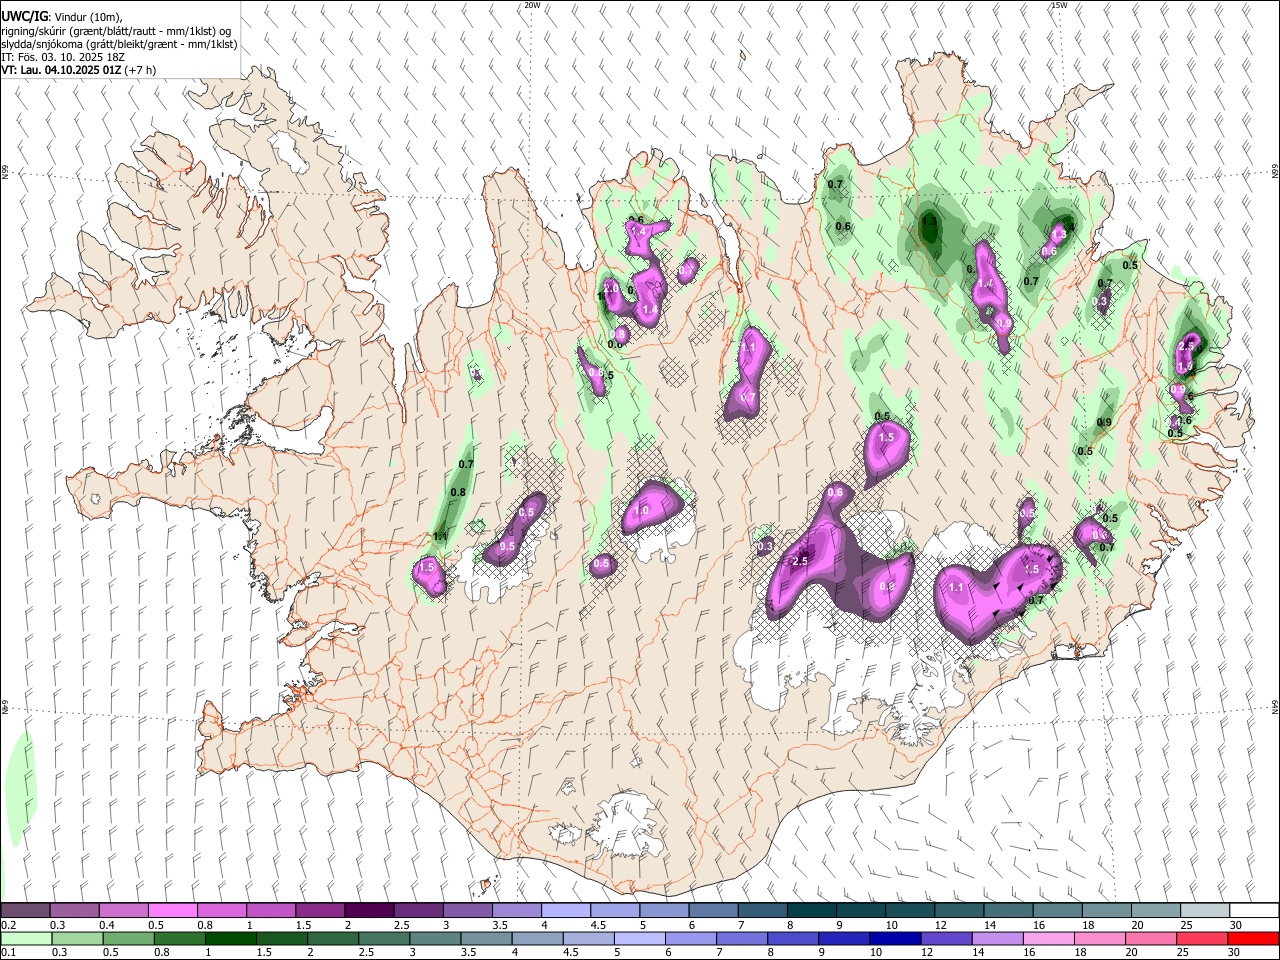This screenshot has width=1280, height=960.
Task: Click the 'rigning/skúrir' line in the header
Action: [117, 31]
